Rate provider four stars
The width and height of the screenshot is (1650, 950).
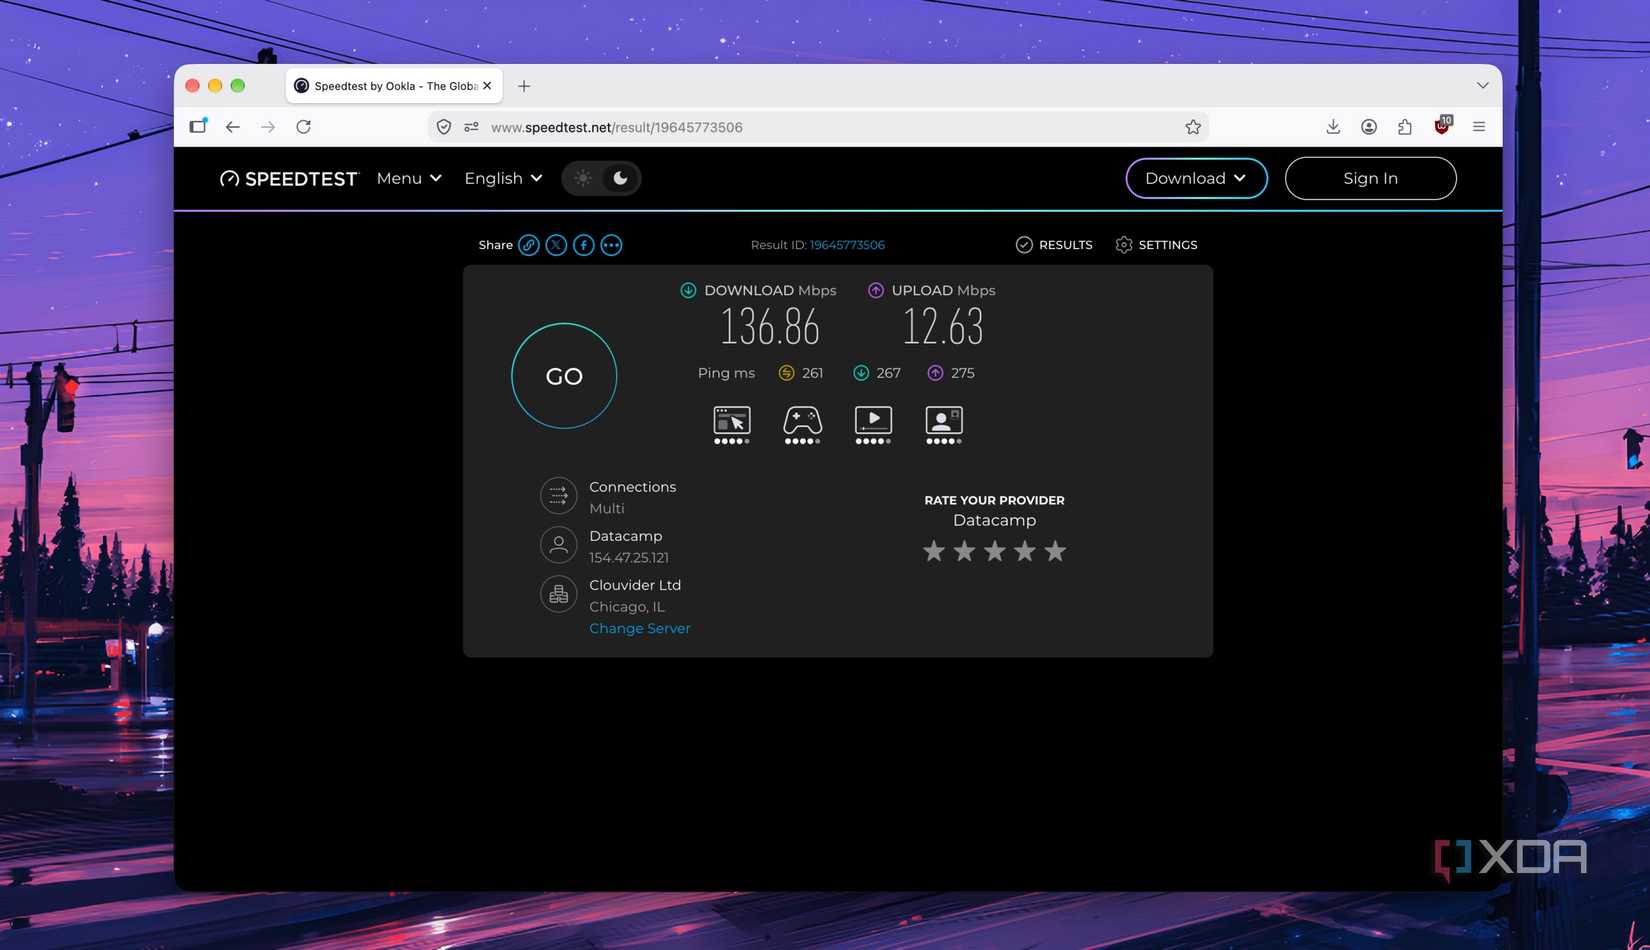click(x=1025, y=551)
